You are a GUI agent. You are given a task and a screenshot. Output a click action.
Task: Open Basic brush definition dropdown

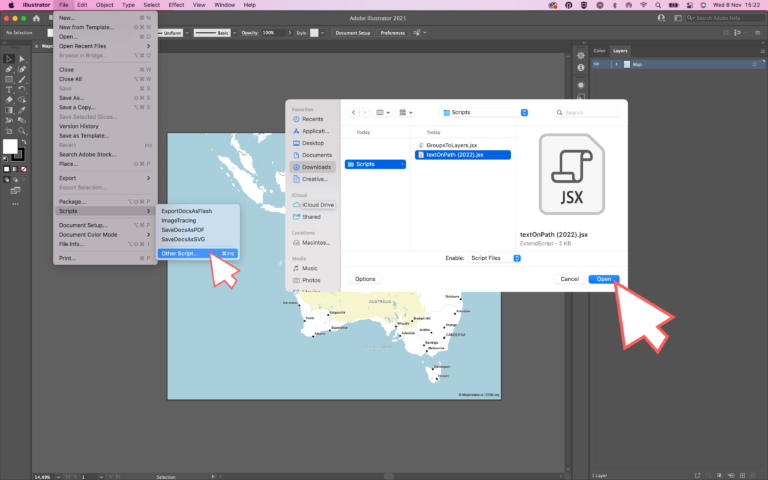click(x=235, y=33)
